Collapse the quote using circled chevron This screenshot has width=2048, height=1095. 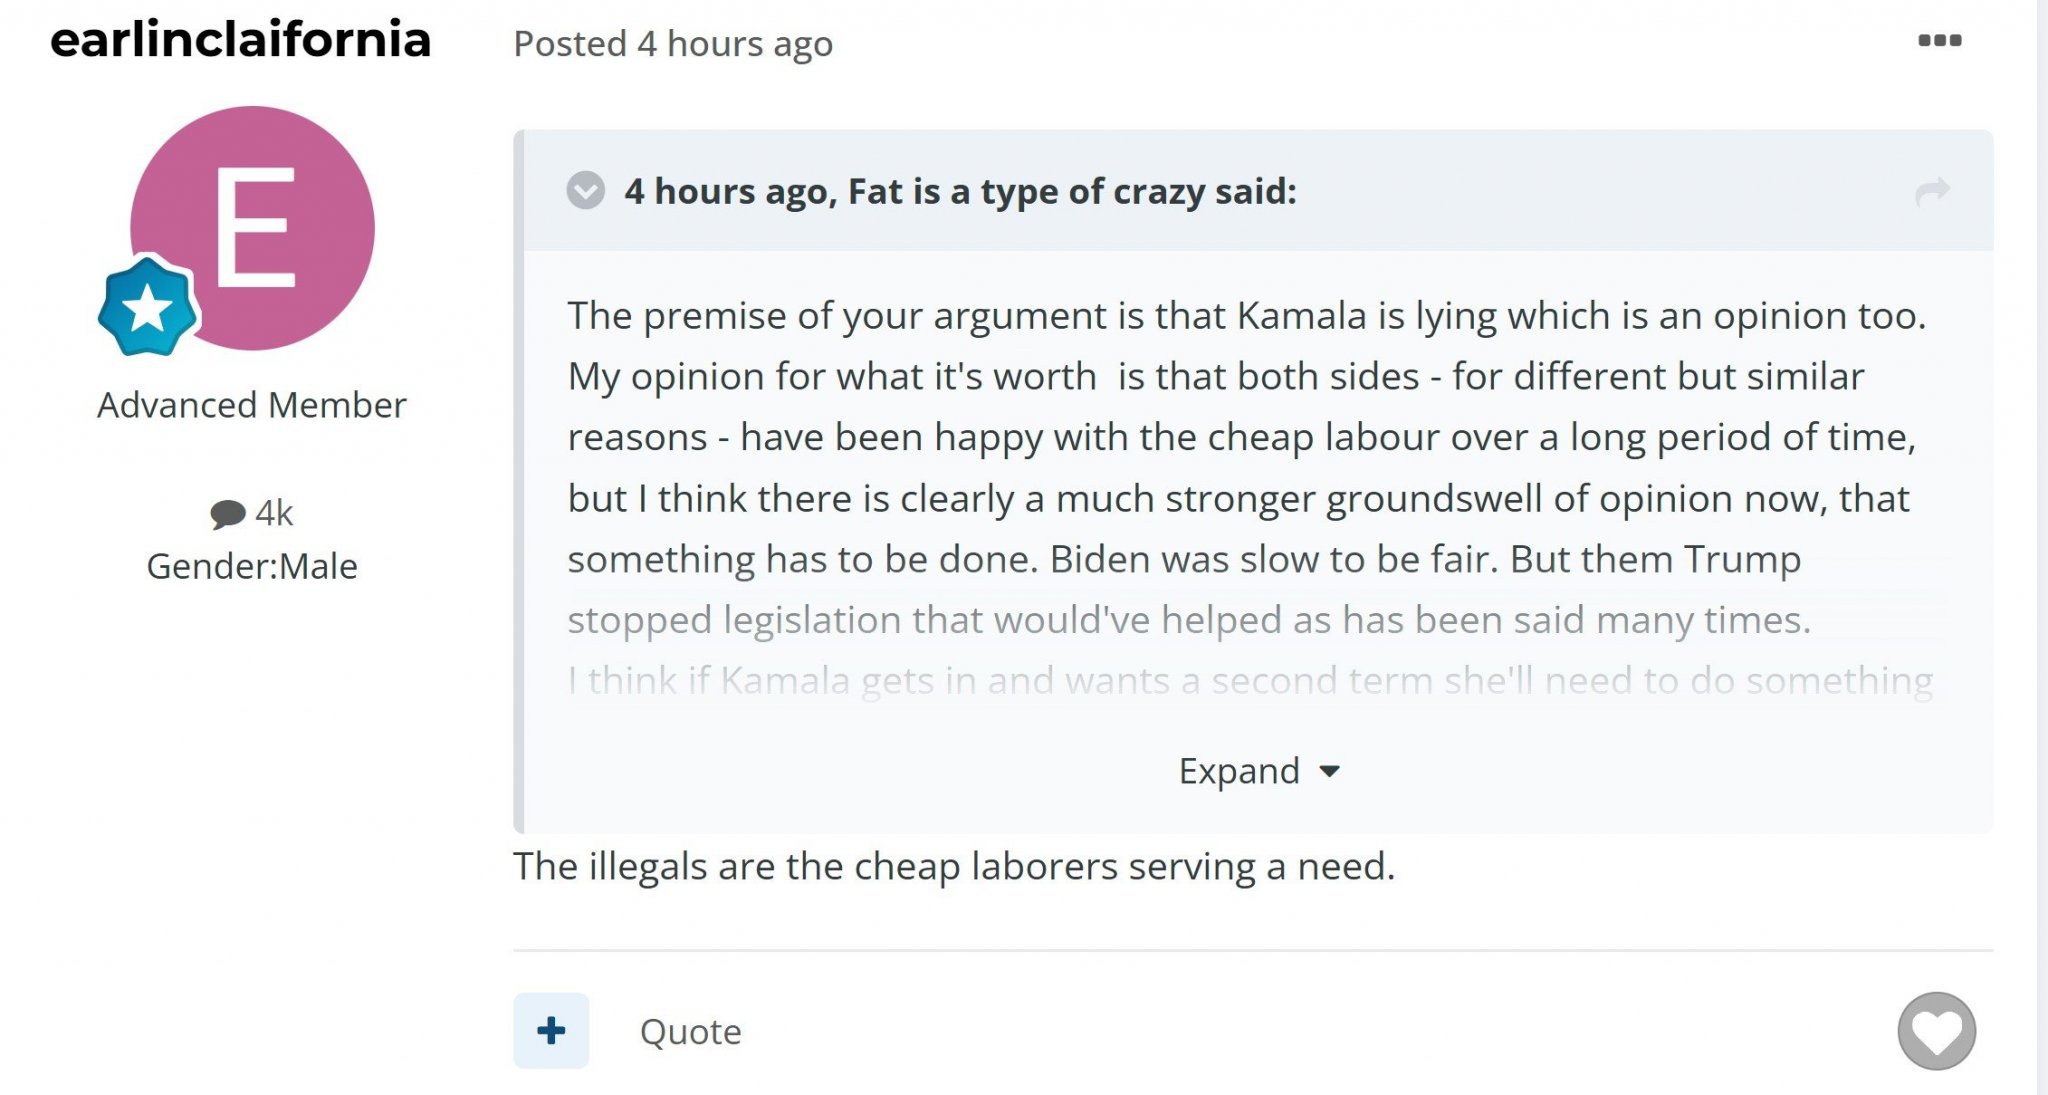[x=586, y=190]
